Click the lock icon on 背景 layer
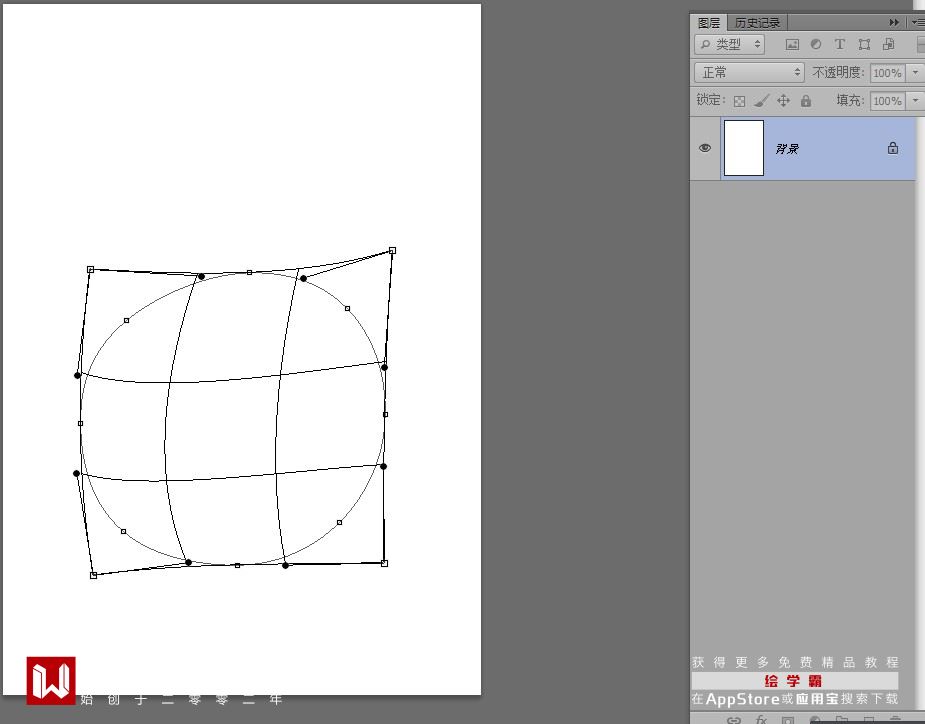925x724 pixels. click(893, 148)
